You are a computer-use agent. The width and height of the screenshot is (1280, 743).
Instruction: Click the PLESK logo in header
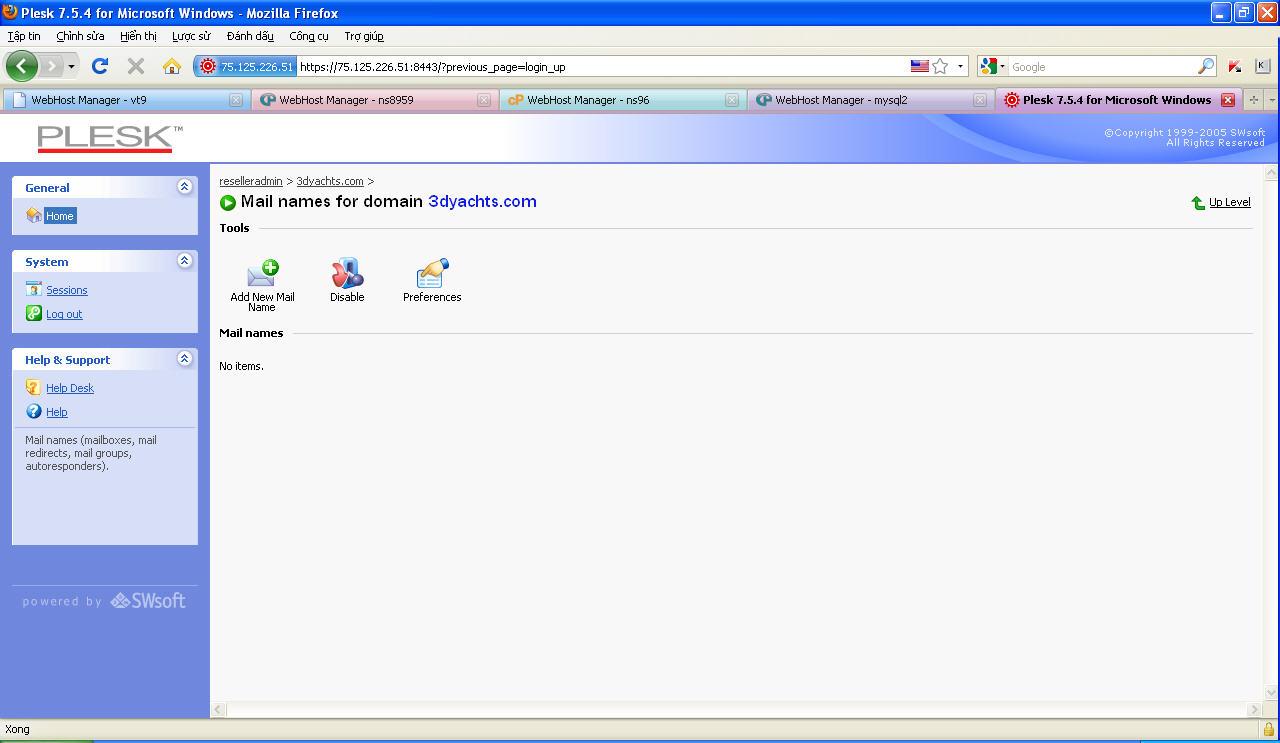pos(110,138)
